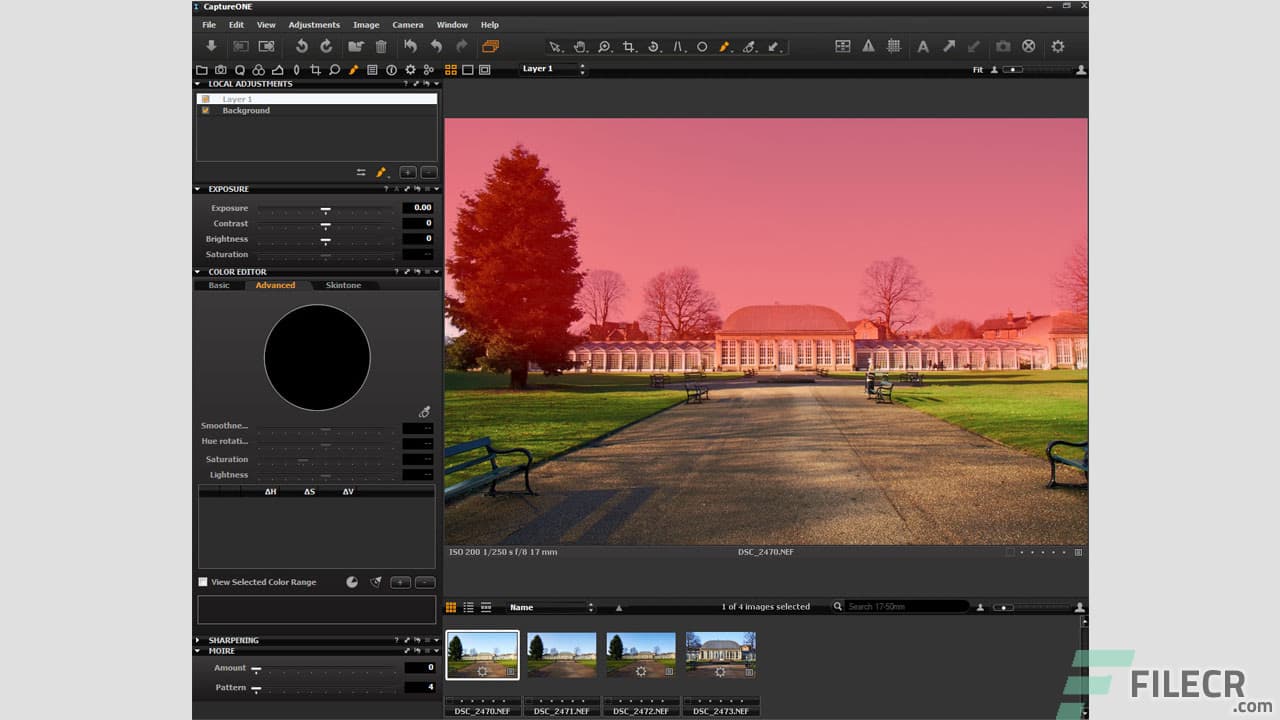This screenshot has width=1280, height=720.
Task: Switch to the Skintone tab
Action: (x=343, y=285)
